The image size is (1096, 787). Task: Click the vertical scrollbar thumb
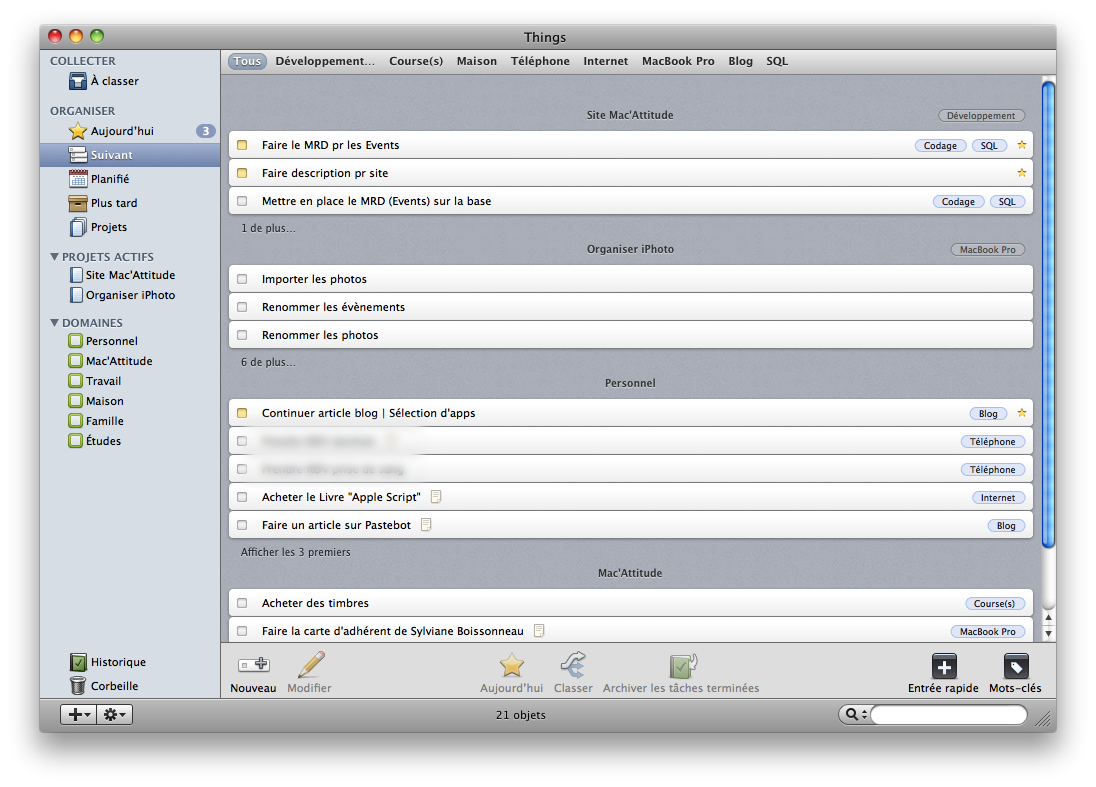point(1048,315)
